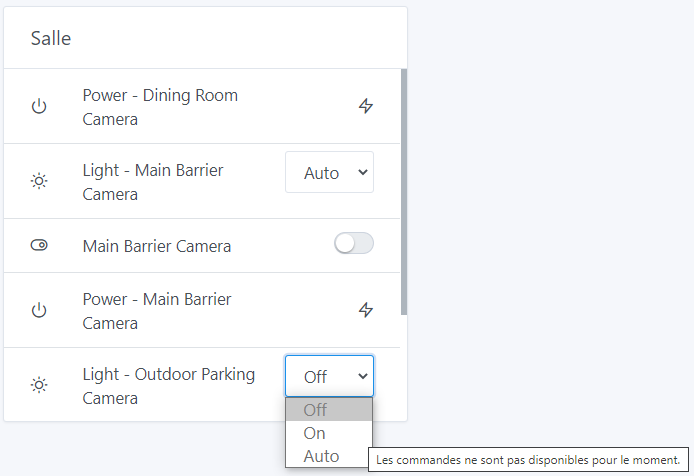The image size is (694, 476).
Task: Toggle the Main Barrier Camera switch
Action: pos(354,243)
